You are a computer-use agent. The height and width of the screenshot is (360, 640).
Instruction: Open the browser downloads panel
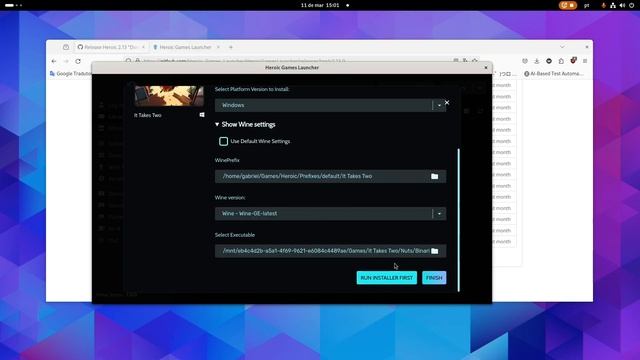tap(537, 61)
